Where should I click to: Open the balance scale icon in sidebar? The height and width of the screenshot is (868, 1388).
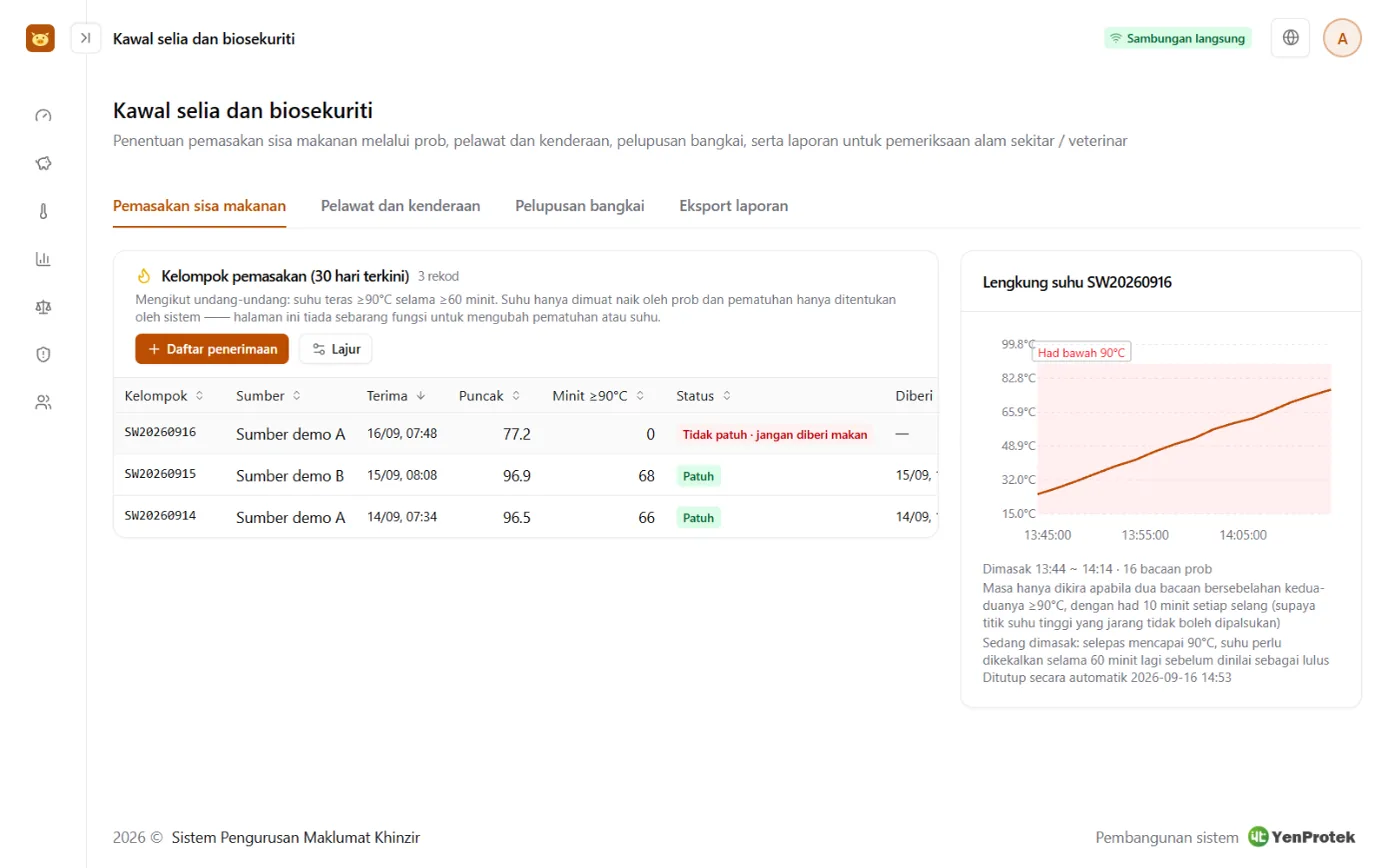click(43, 306)
